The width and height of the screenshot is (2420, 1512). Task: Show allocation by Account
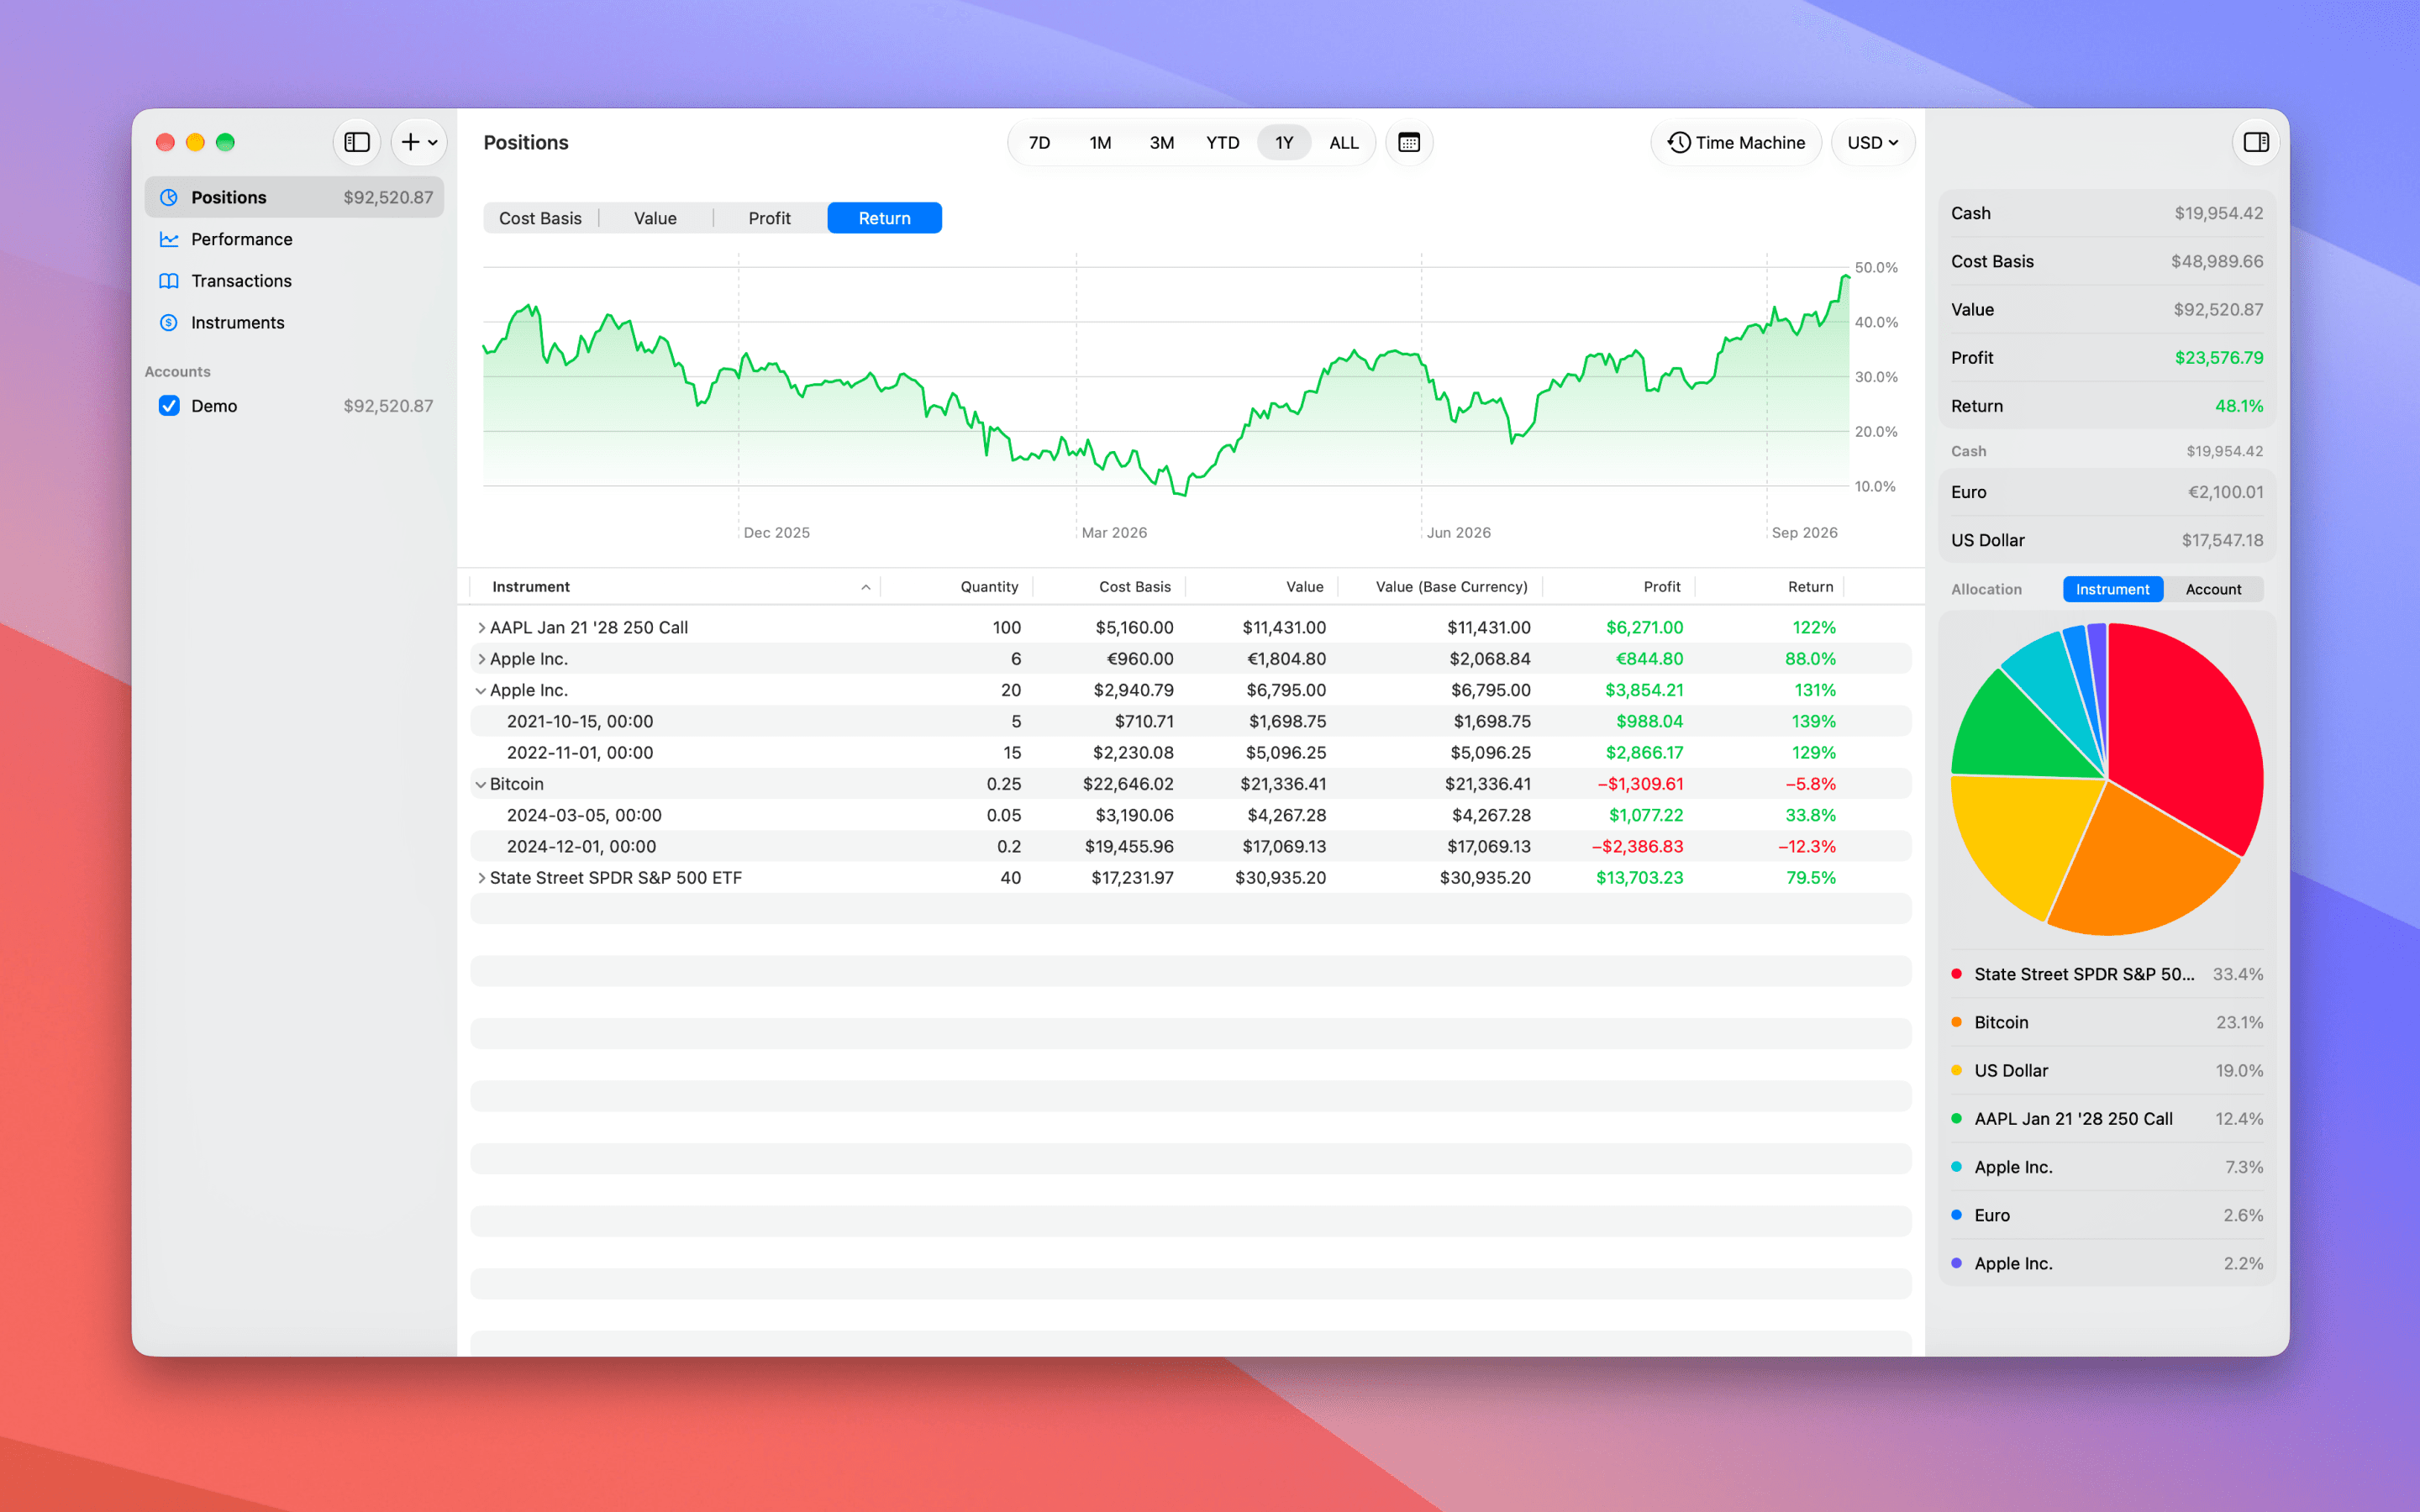pyautogui.click(x=2213, y=589)
